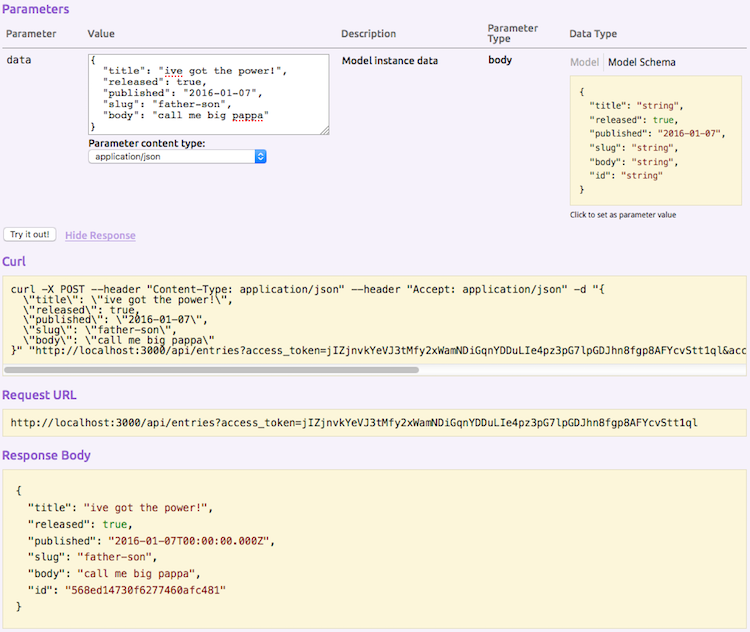Image resolution: width=750 pixels, height=632 pixels.
Task: Click the response id value "568ed14730f6277460afc481"
Action: point(145,590)
